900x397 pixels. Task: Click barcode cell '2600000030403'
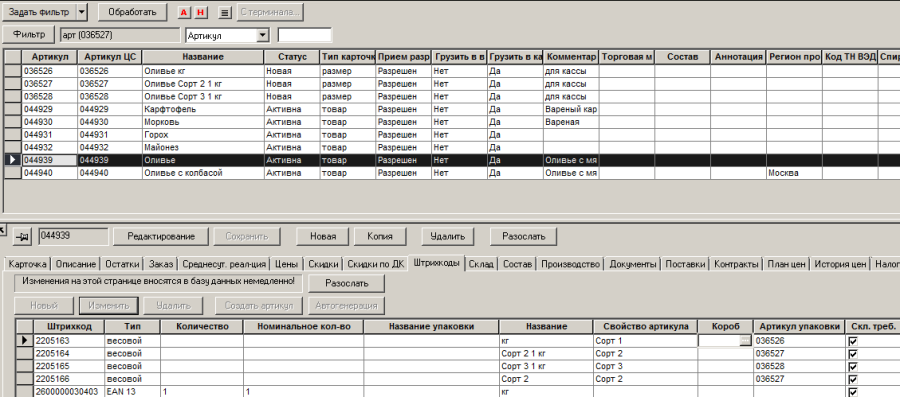pyautogui.click(x=69, y=392)
